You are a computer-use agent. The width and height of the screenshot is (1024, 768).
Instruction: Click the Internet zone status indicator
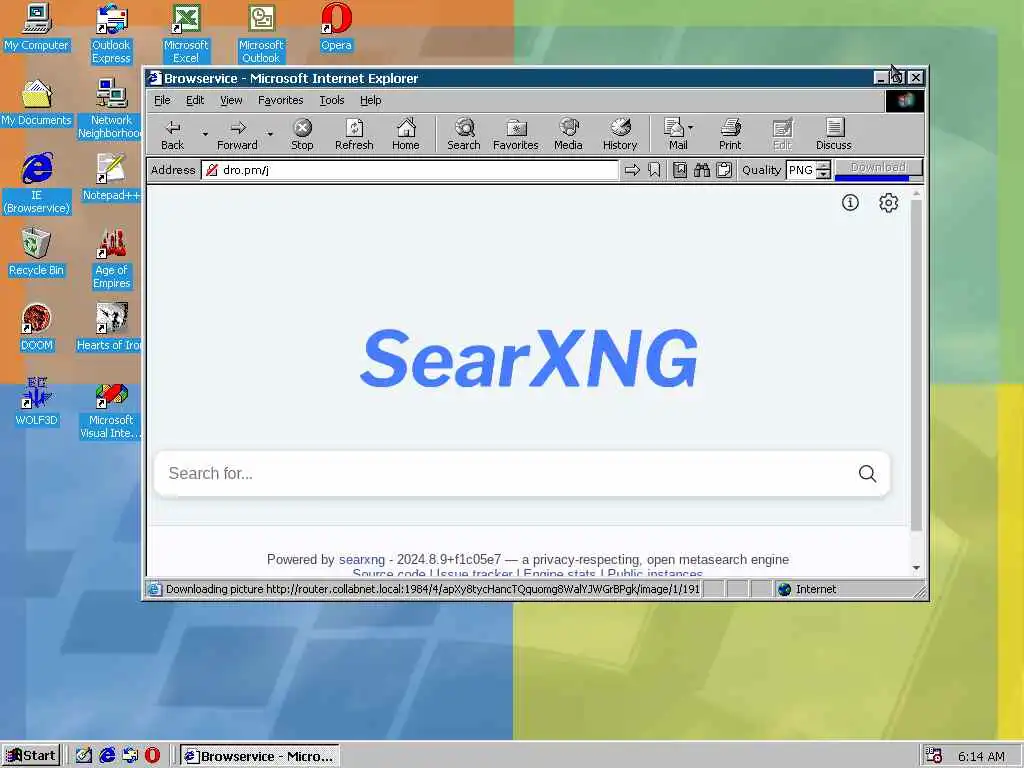click(807, 589)
